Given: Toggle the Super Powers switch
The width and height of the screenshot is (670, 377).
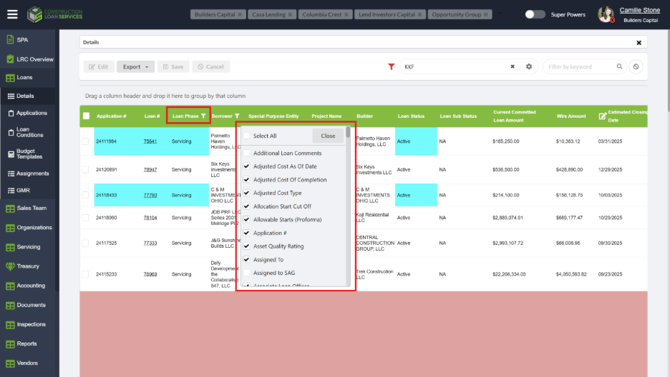Looking at the screenshot, I should 535,15.
